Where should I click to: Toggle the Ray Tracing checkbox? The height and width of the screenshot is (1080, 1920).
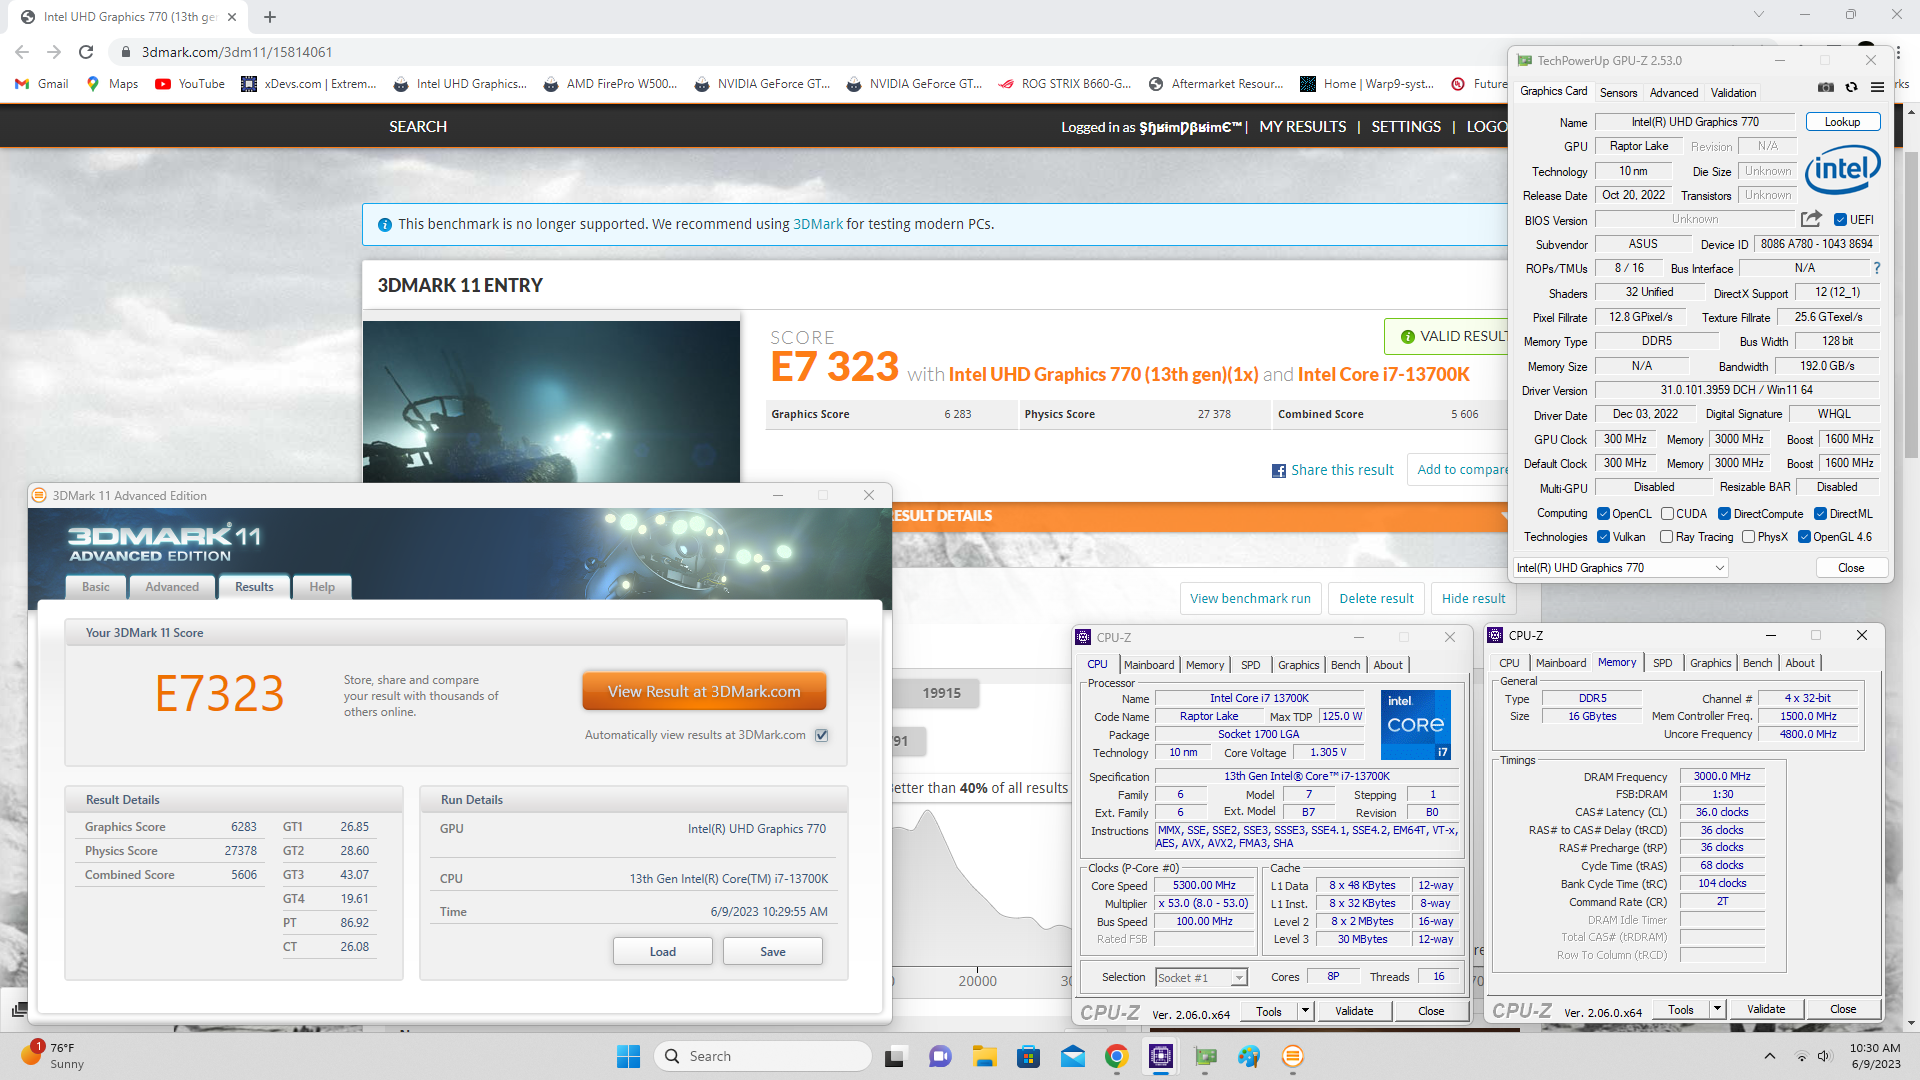coord(1667,537)
